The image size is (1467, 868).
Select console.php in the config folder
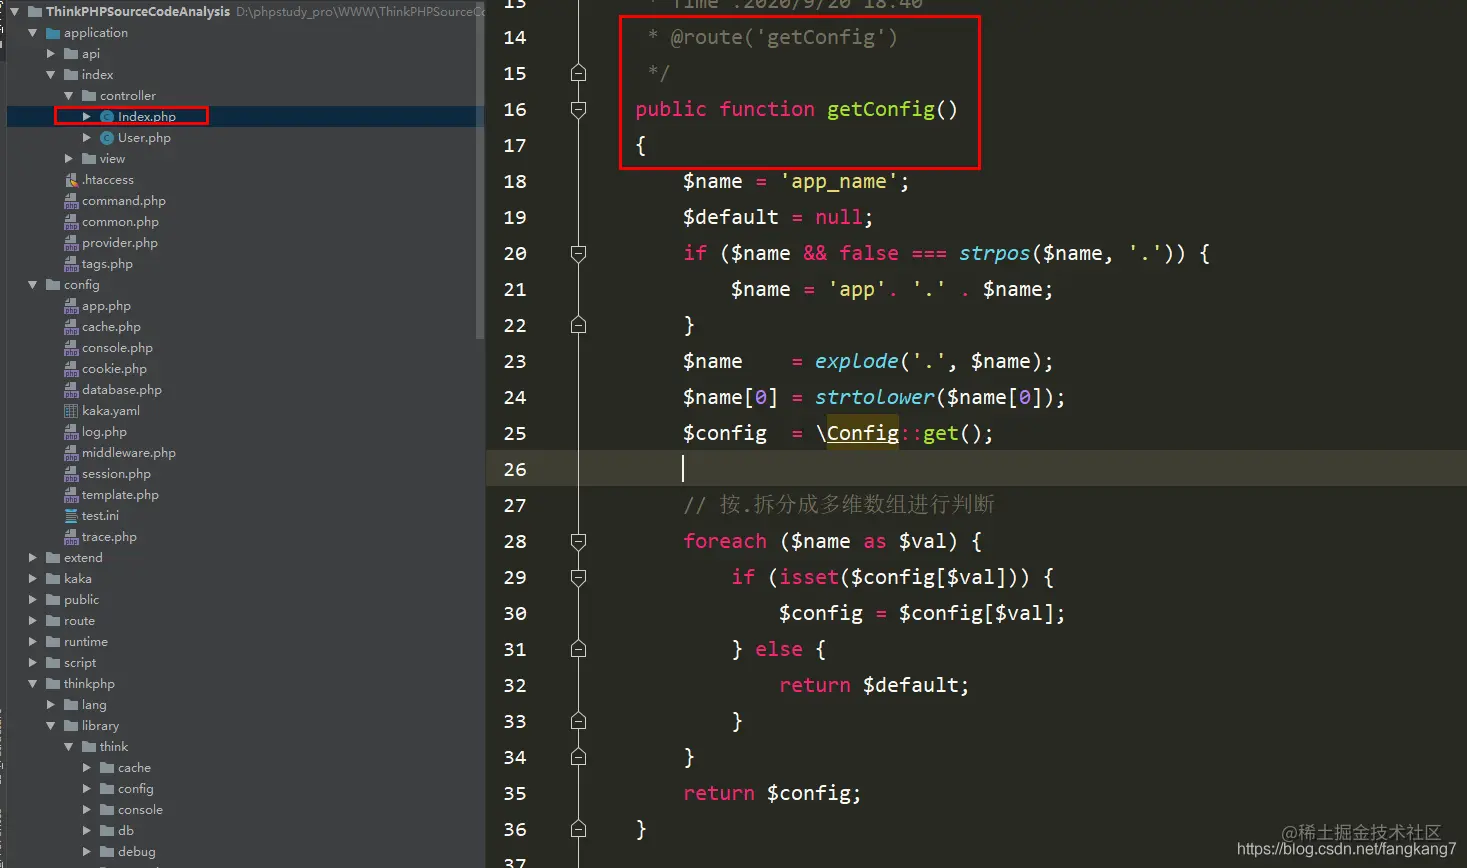click(x=117, y=348)
